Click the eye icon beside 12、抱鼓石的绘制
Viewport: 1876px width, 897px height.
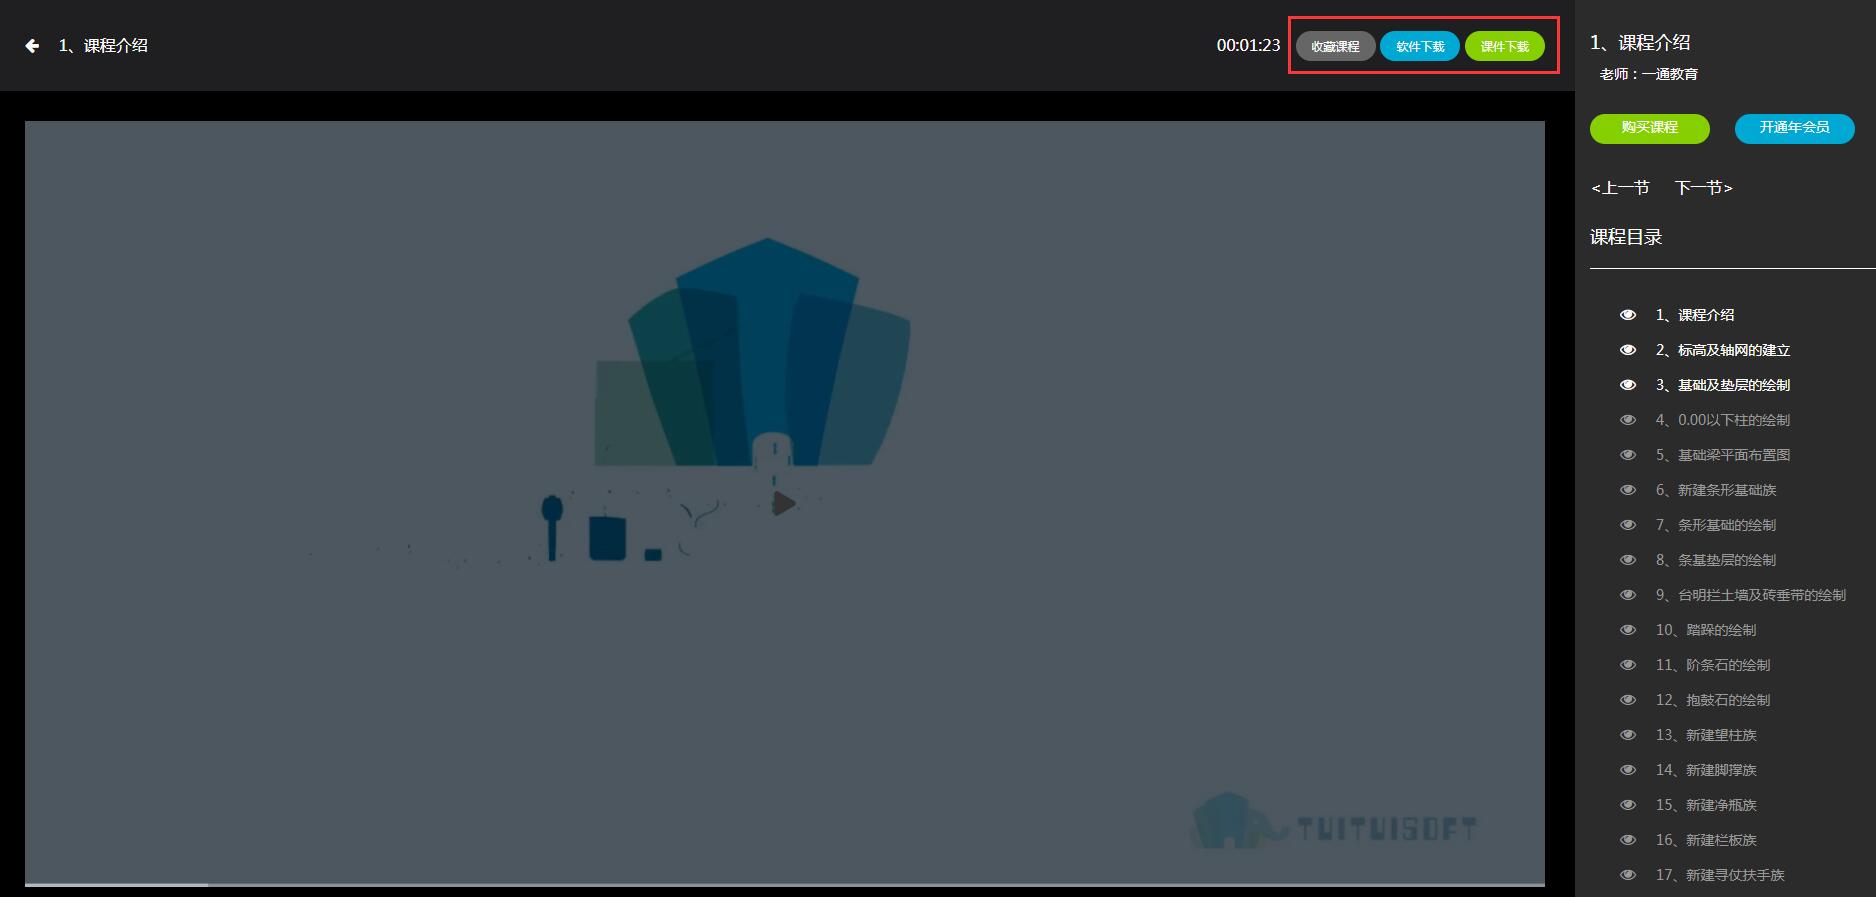point(1628,700)
